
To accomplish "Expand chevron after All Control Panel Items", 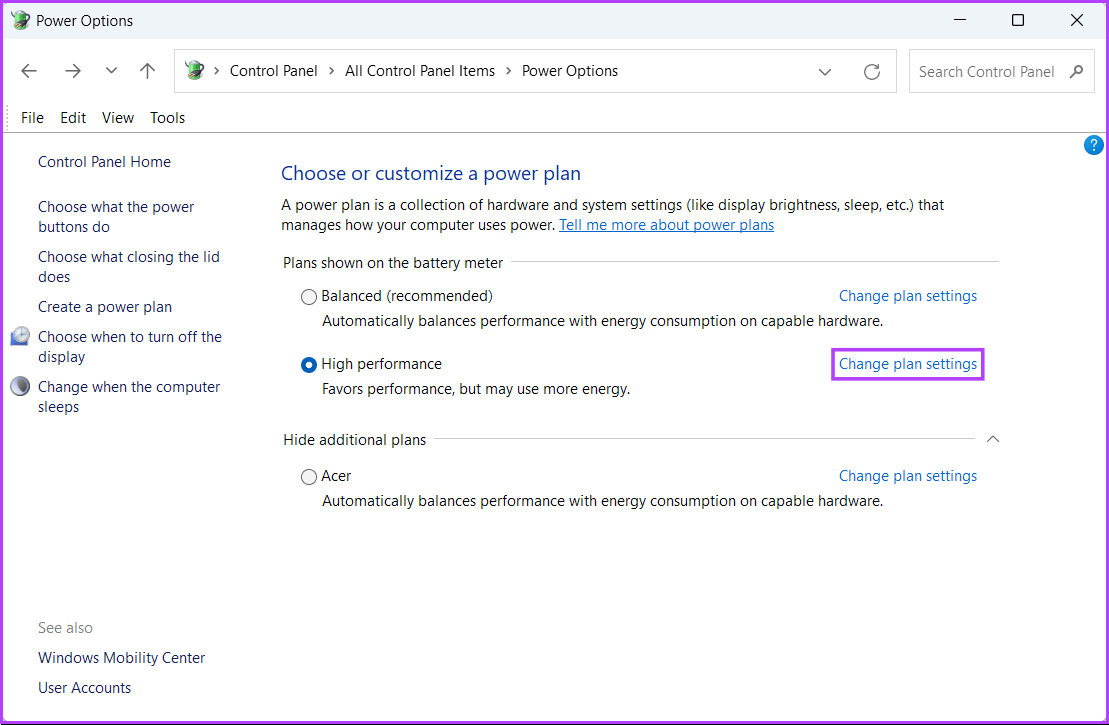I will tap(509, 71).
